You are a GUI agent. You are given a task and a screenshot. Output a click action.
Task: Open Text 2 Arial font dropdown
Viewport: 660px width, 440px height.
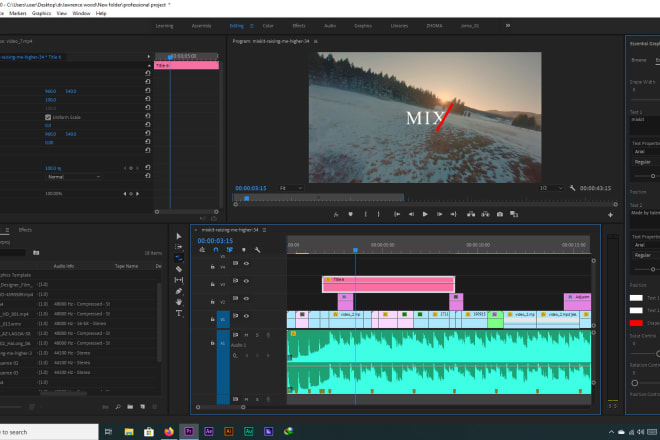pos(646,245)
